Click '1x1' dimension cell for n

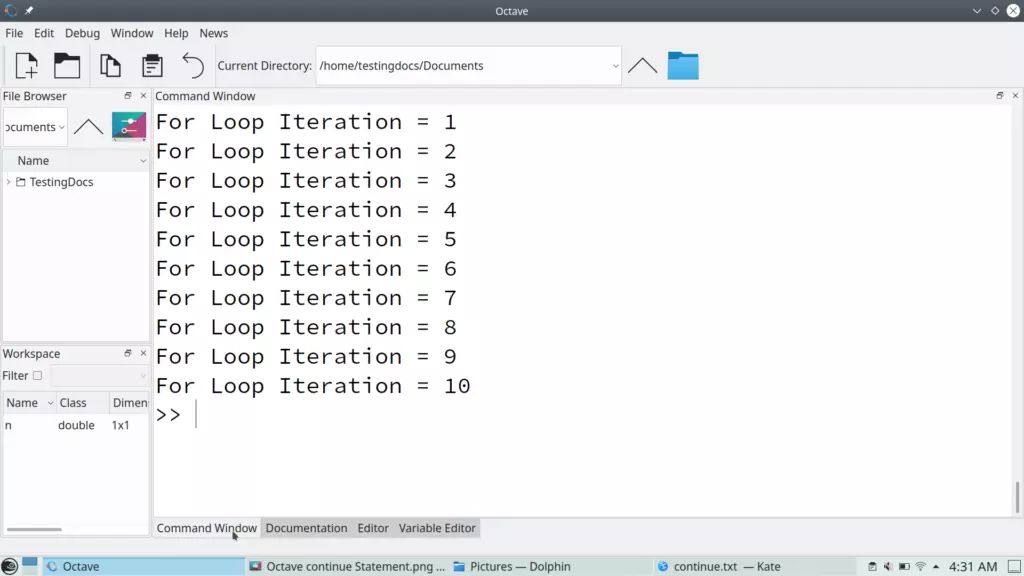tap(121, 425)
